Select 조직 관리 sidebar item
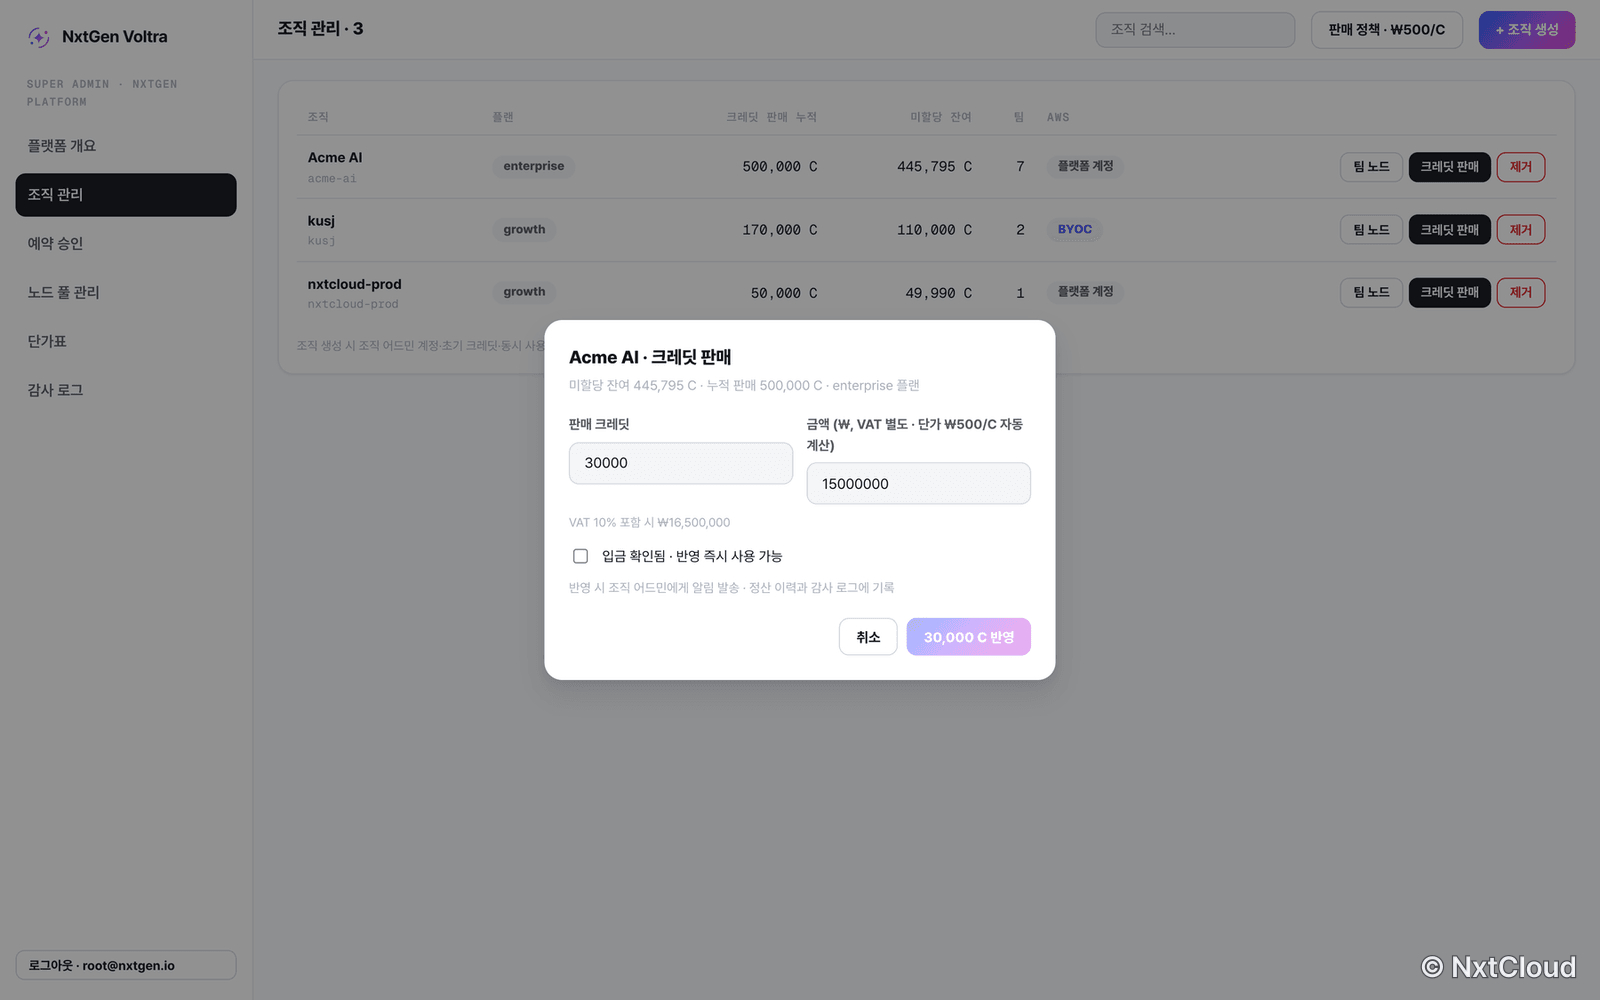This screenshot has width=1600, height=1000. click(x=126, y=195)
